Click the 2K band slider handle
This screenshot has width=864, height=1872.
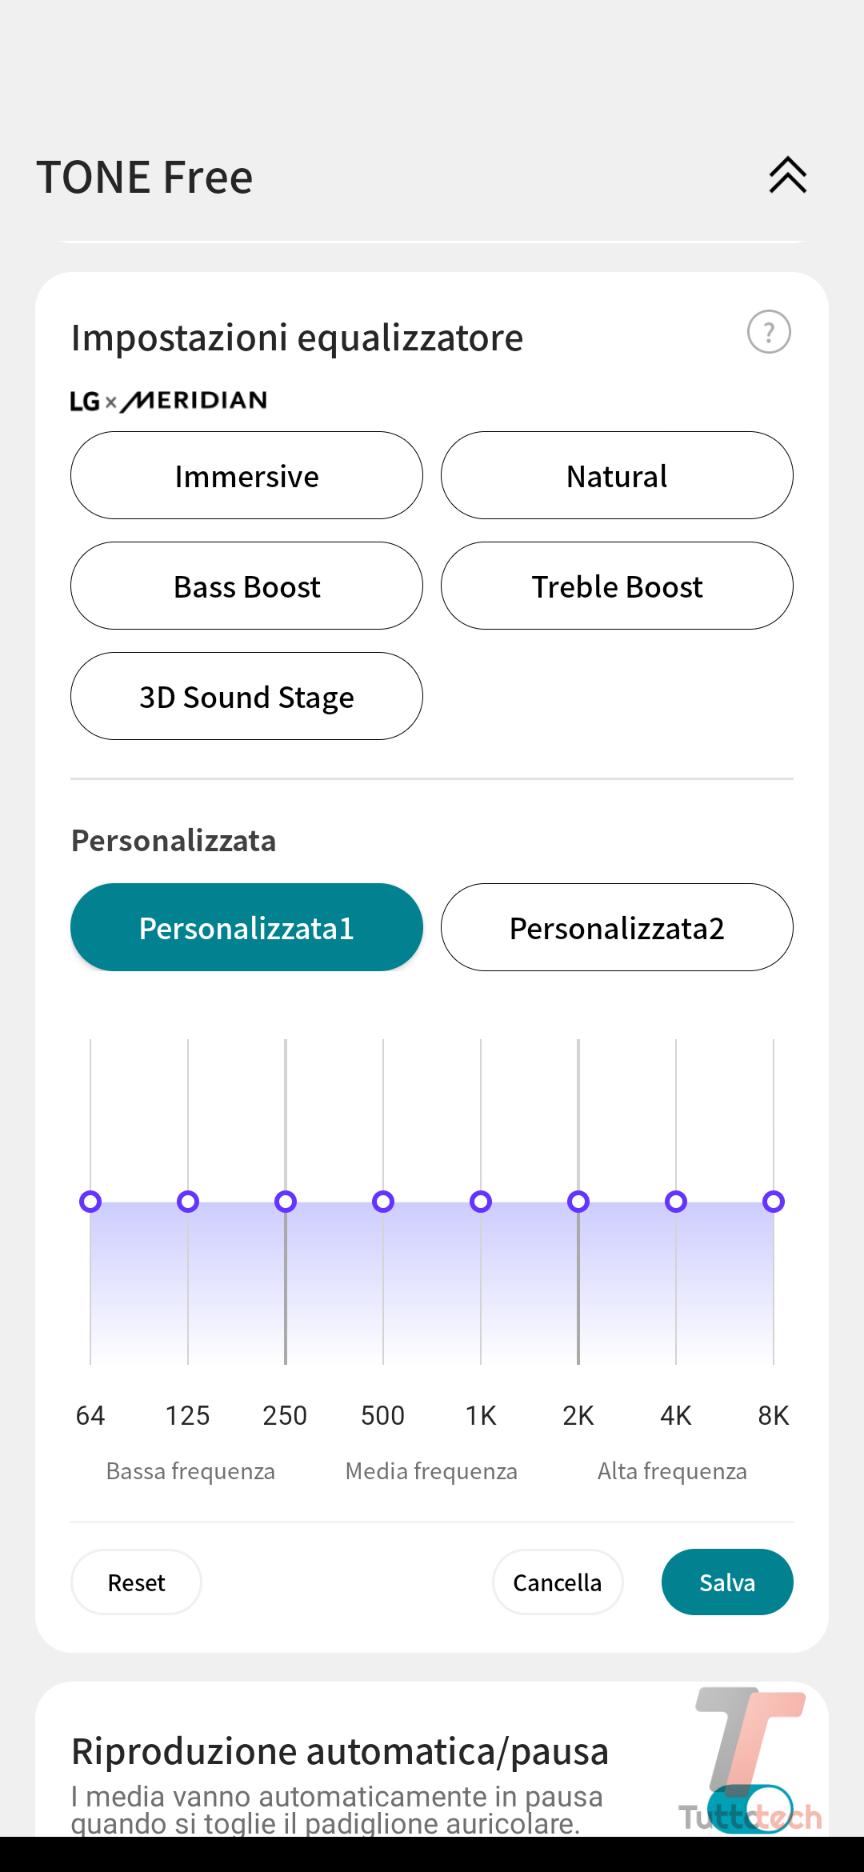coord(578,1201)
